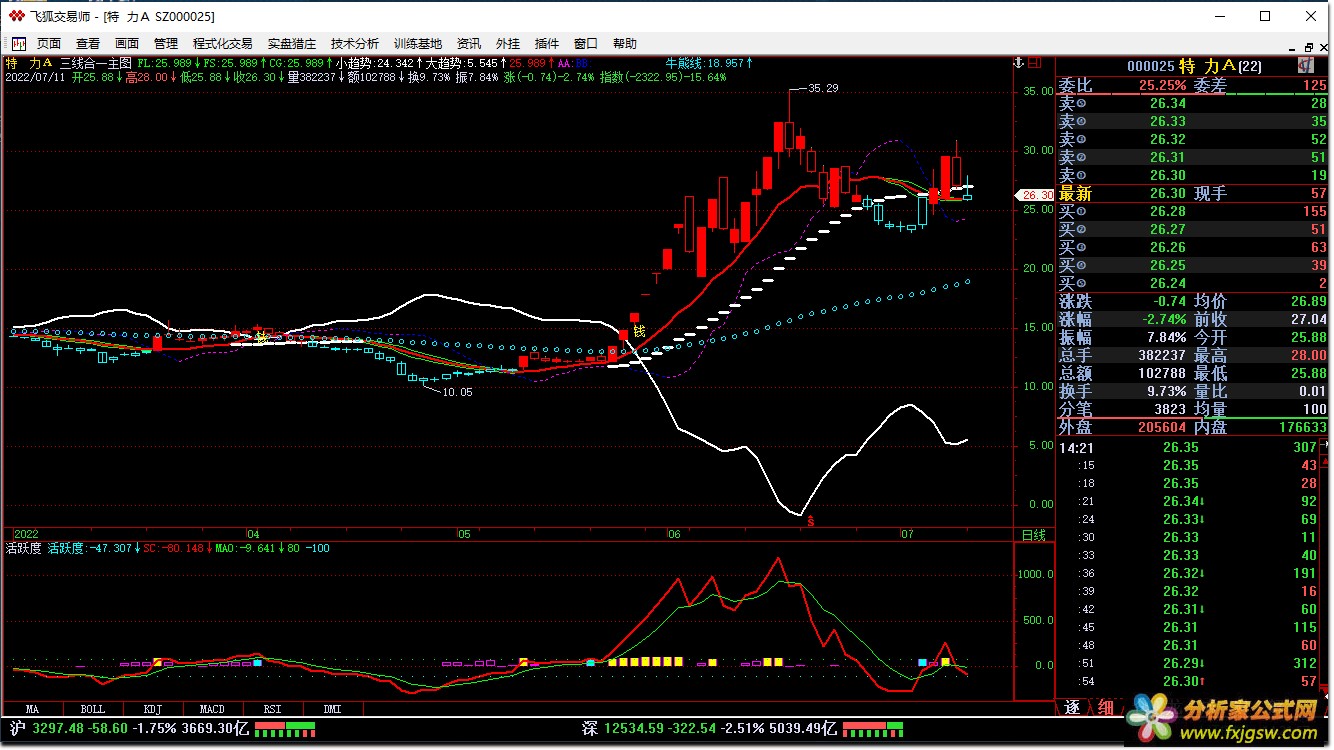Click the buy price 26.24 row
This screenshot has width=1334, height=750.
coord(1193,283)
